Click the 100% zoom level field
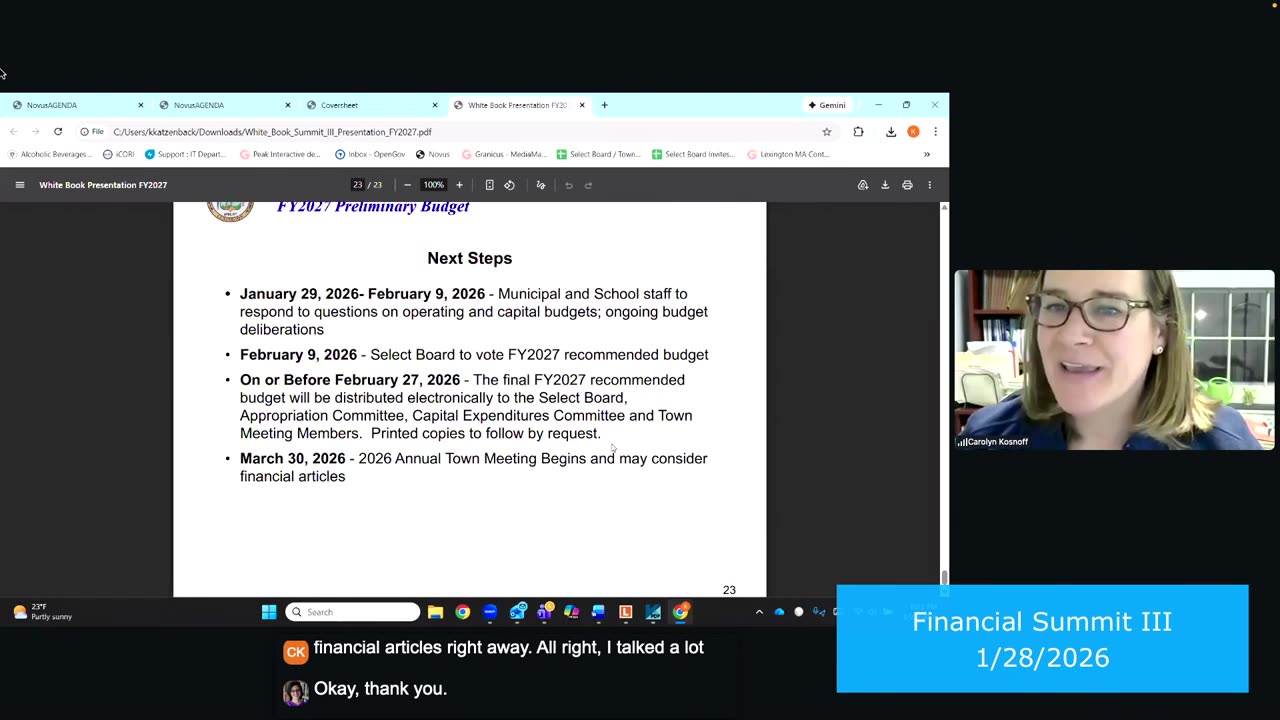 coord(433,185)
